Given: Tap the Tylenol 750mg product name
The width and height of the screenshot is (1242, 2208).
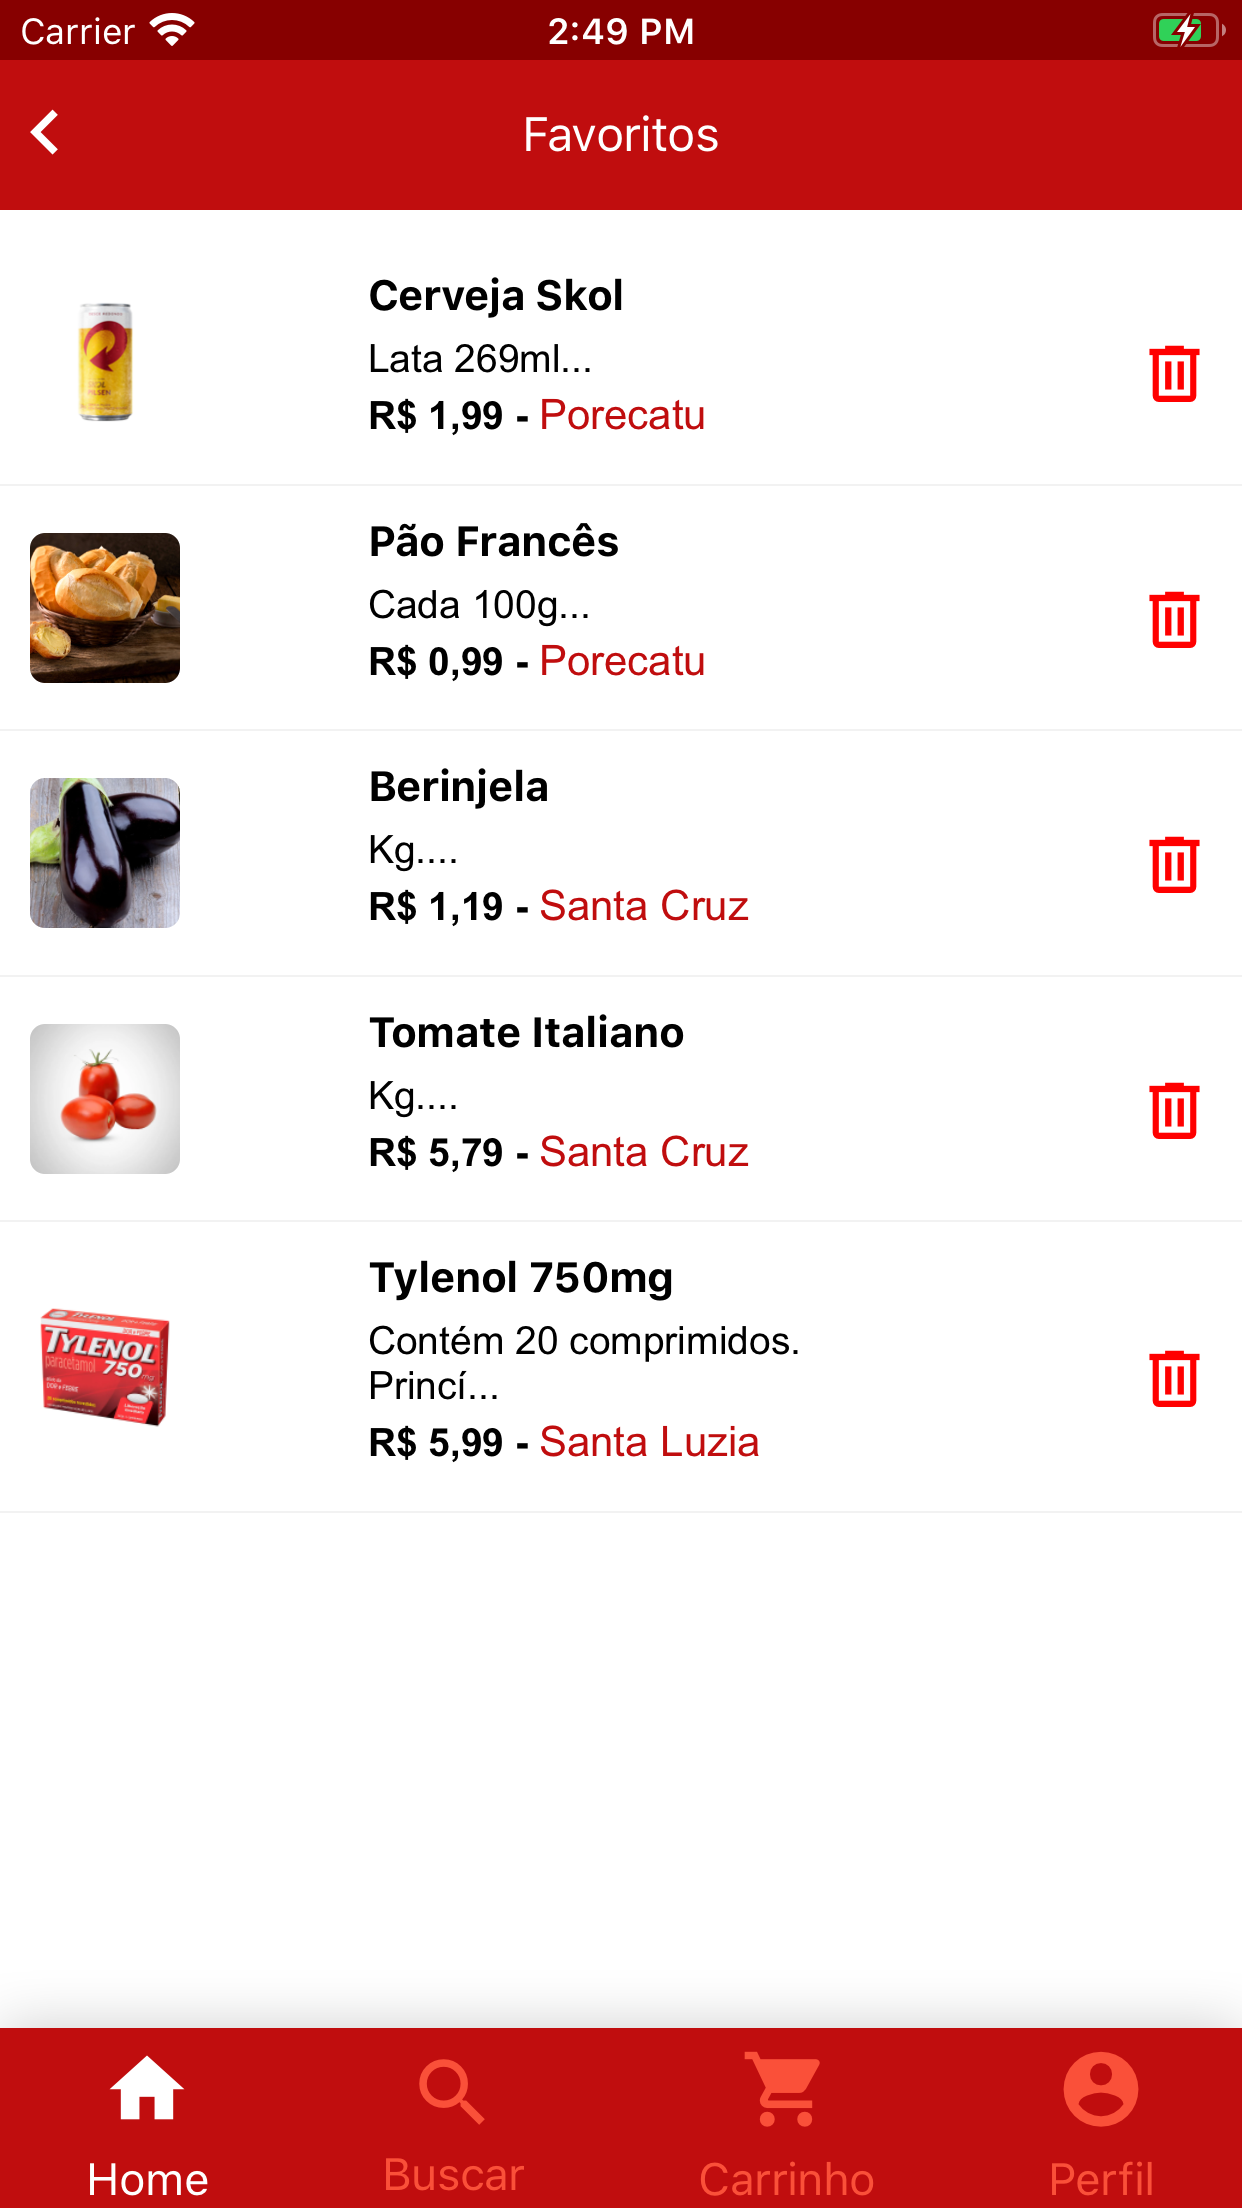Looking at the screenshot, I should point(521,1278).
